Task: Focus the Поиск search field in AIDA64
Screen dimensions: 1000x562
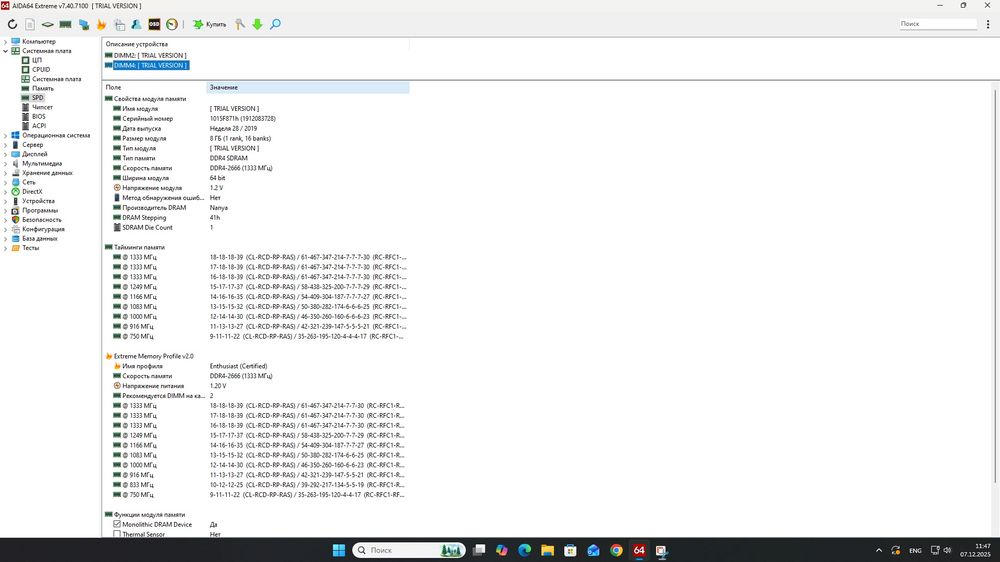Action: pos(938,24)
